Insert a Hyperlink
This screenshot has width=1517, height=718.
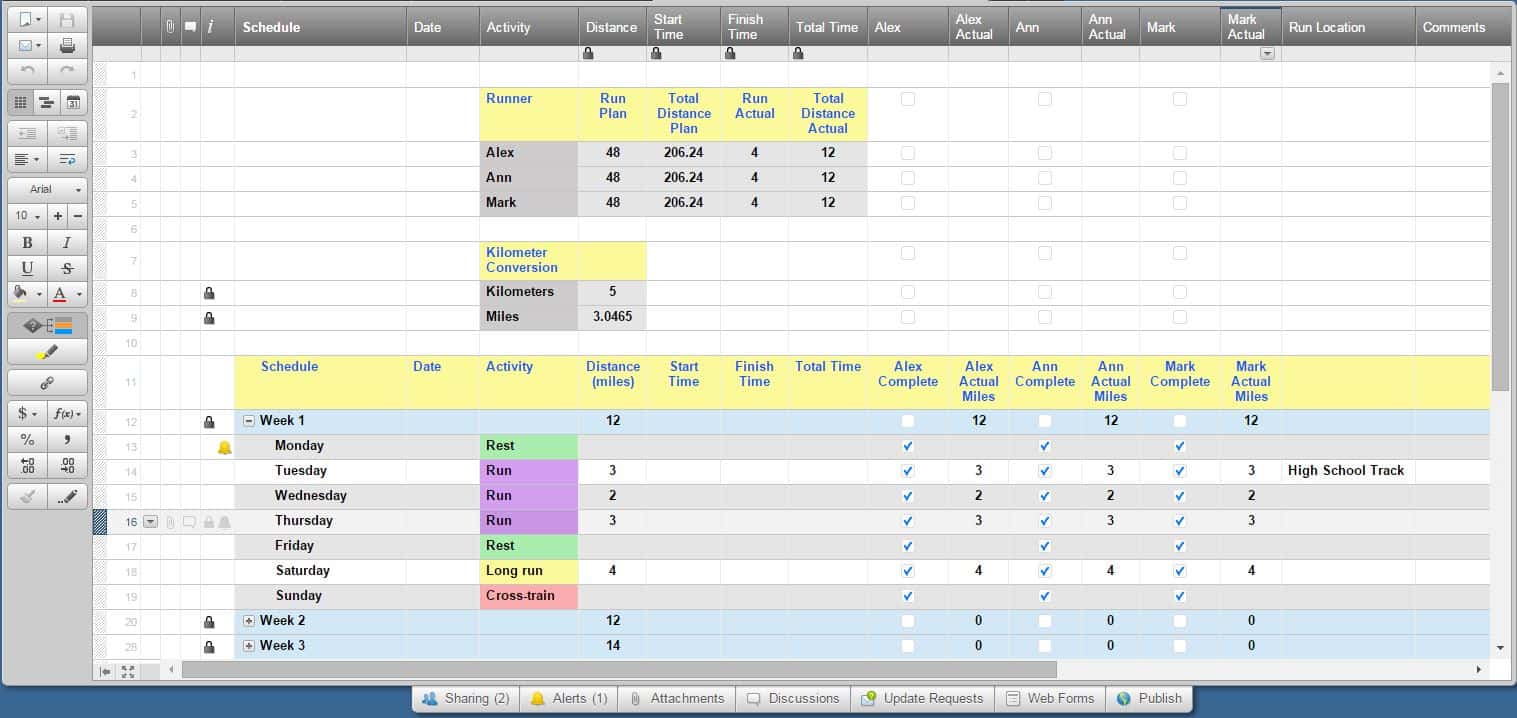pos(47,382)
